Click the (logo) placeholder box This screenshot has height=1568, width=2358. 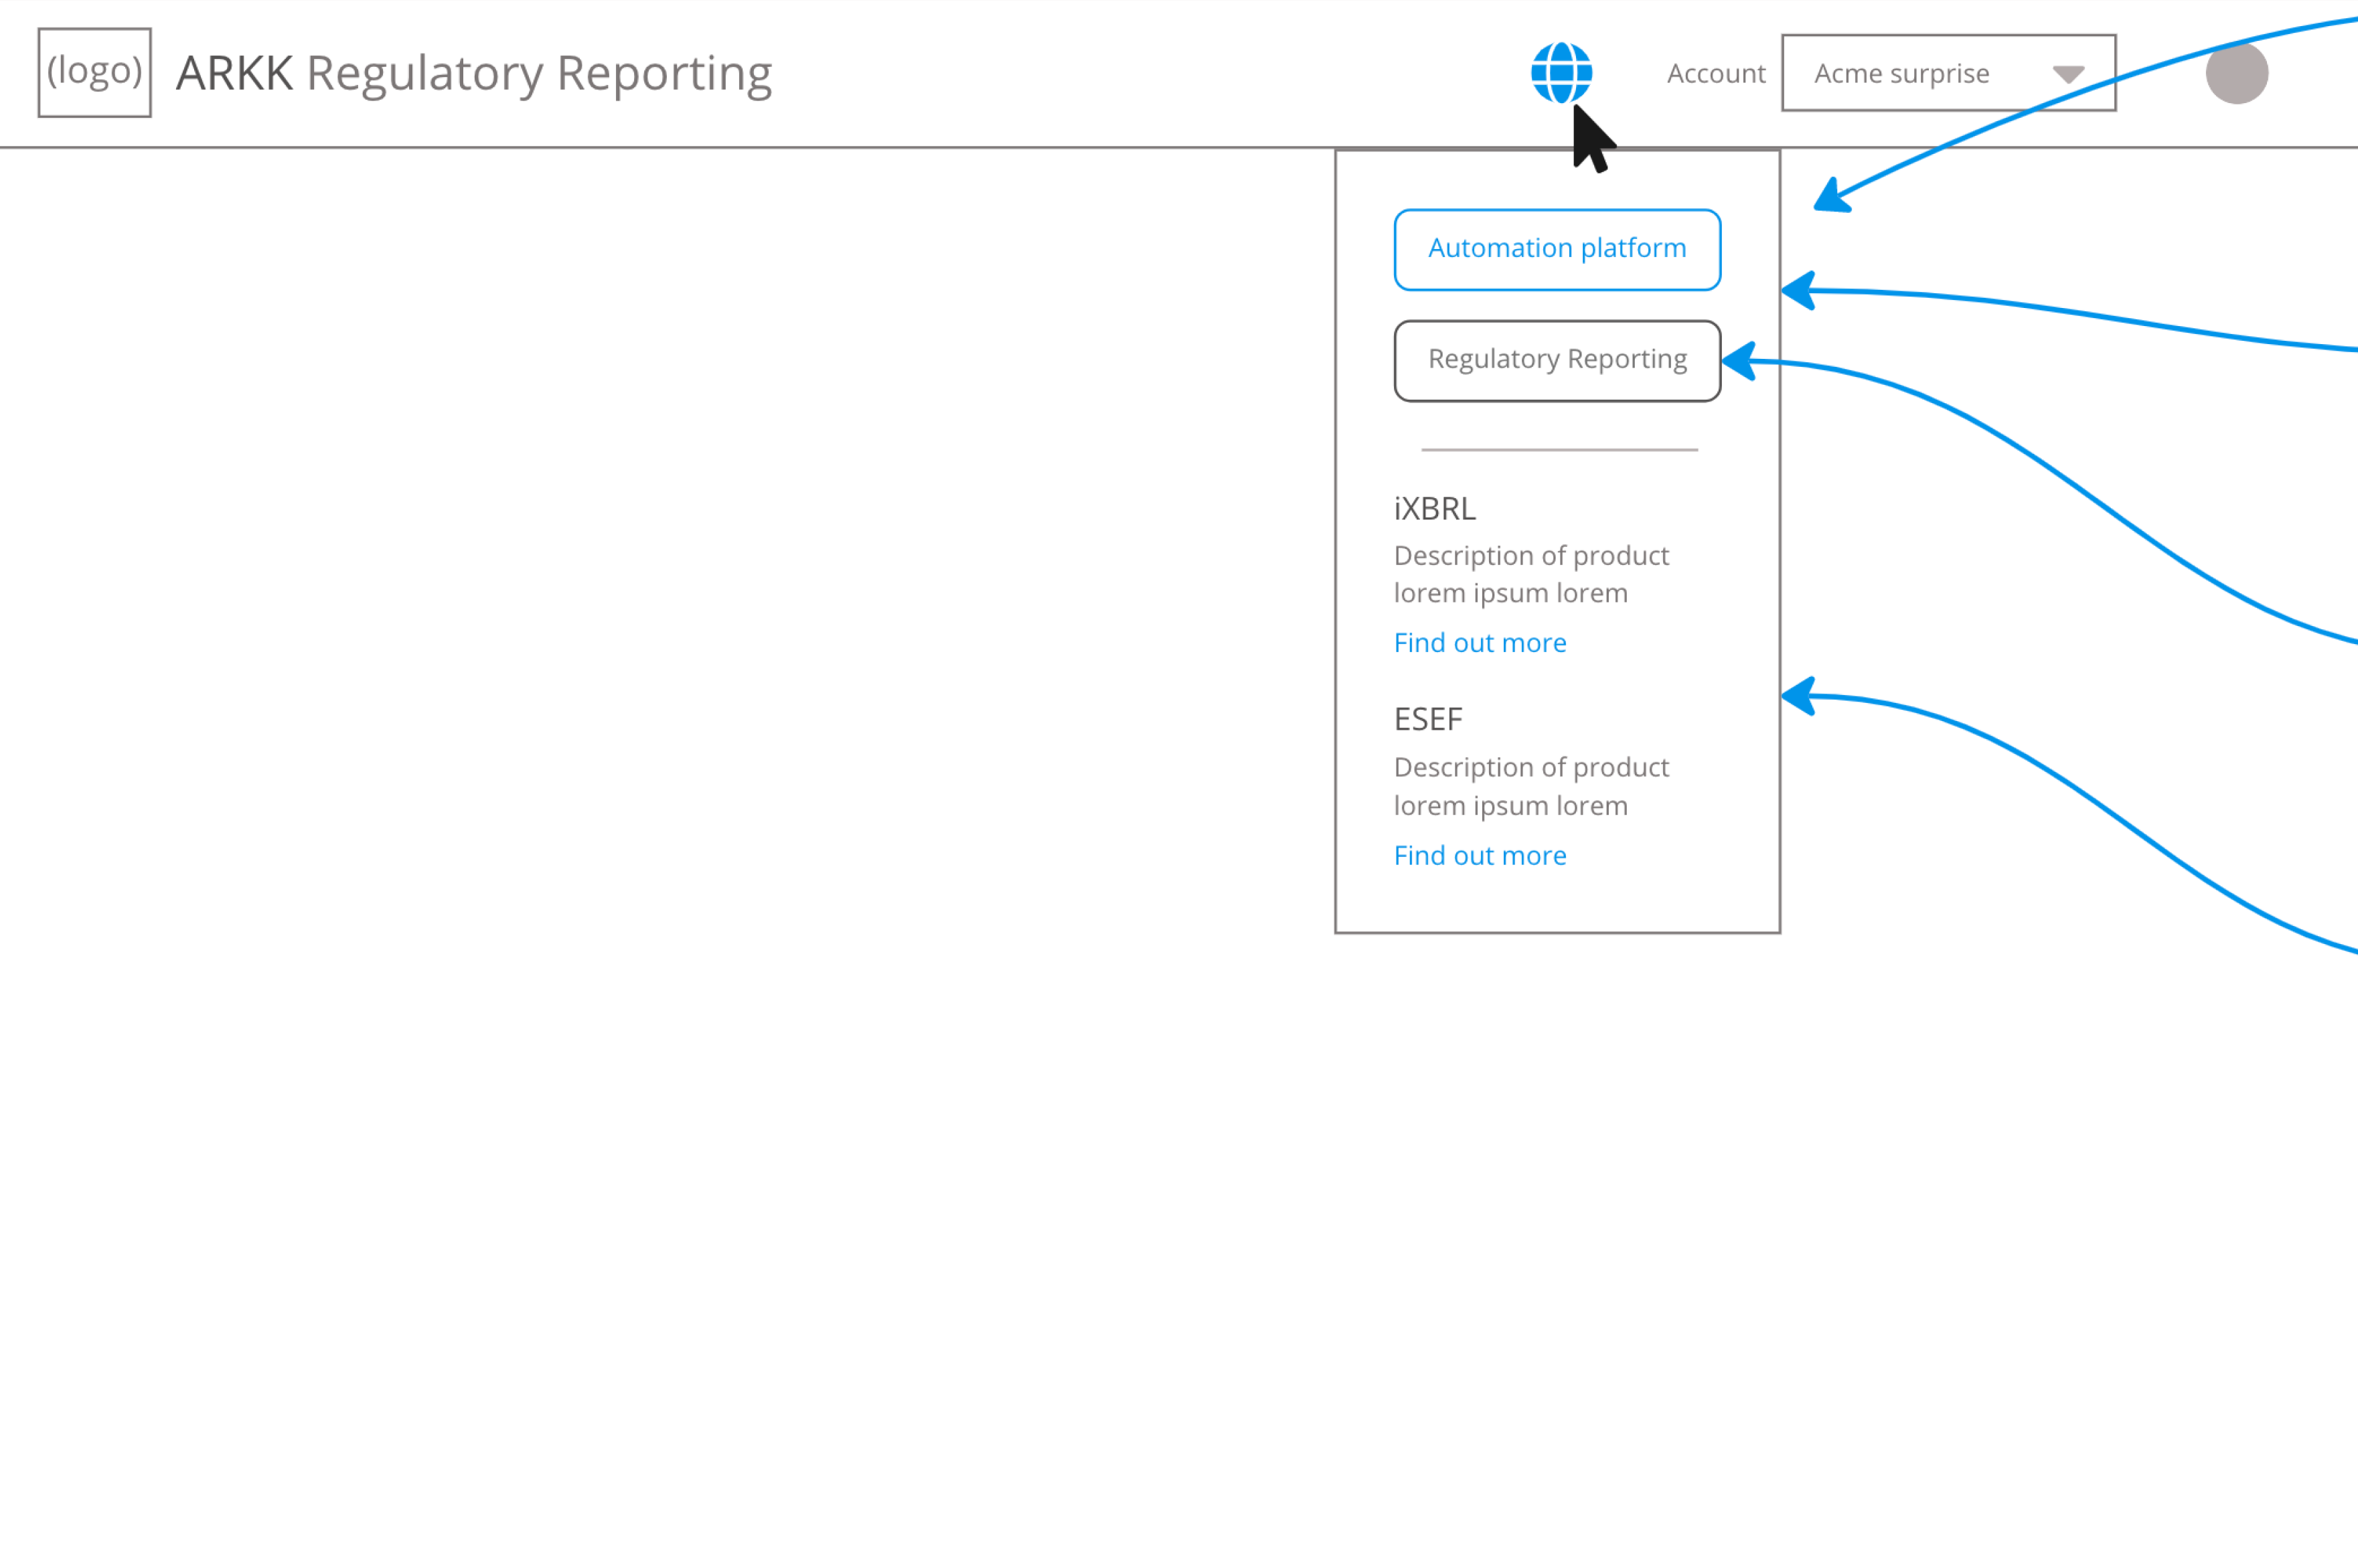point(95,73)
